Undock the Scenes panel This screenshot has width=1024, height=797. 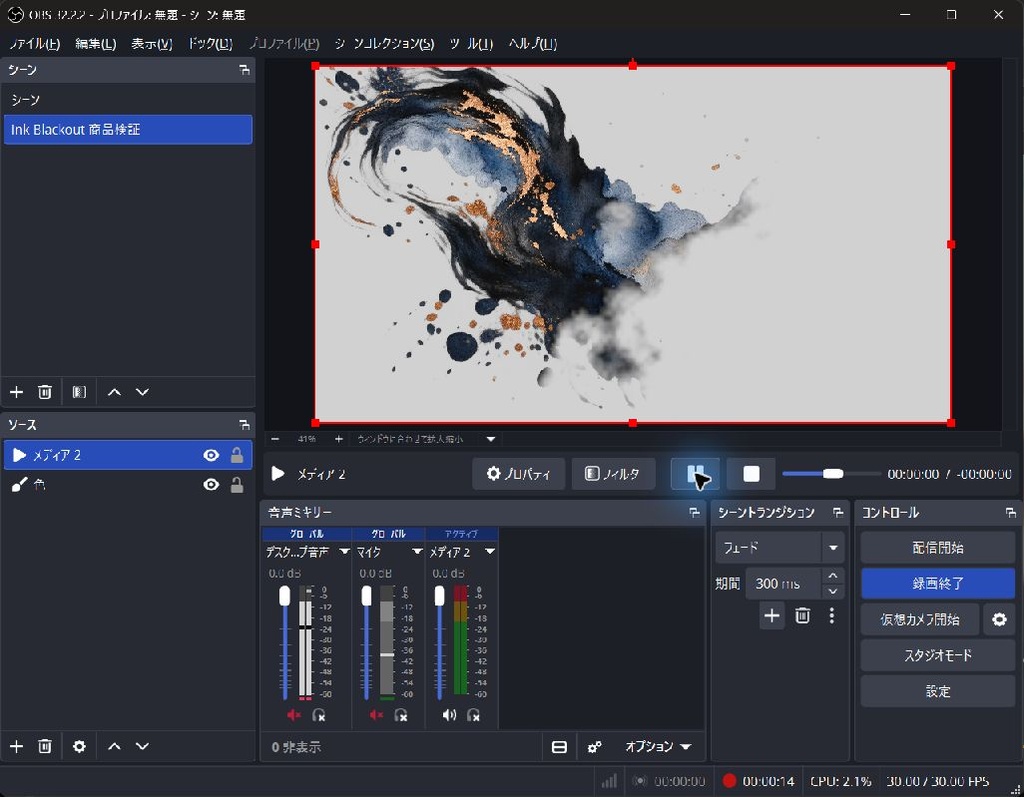pos(244,70)
